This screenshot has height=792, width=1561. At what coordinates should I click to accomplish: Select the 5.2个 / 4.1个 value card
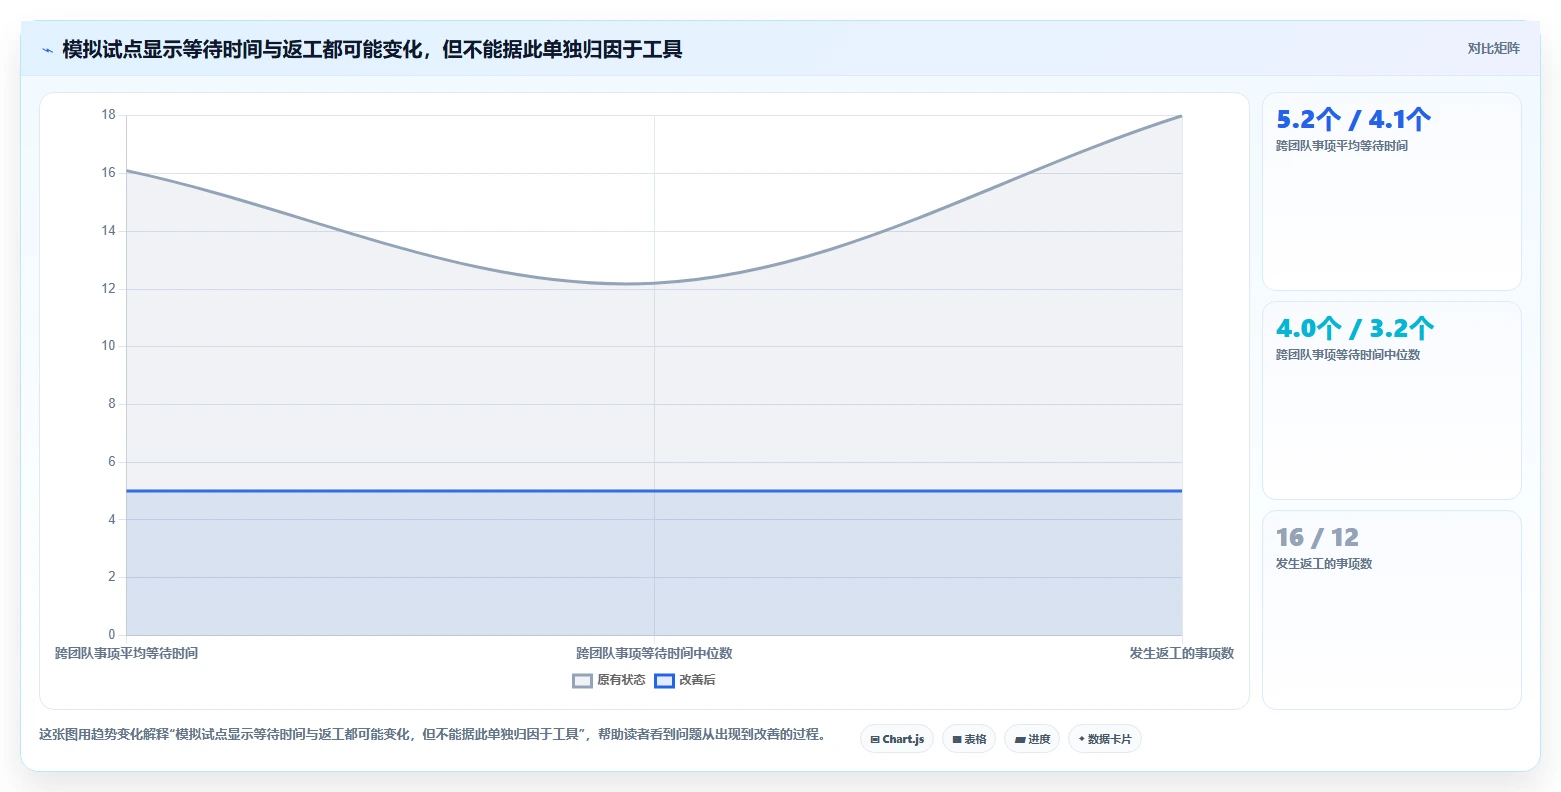(1392, 192)
